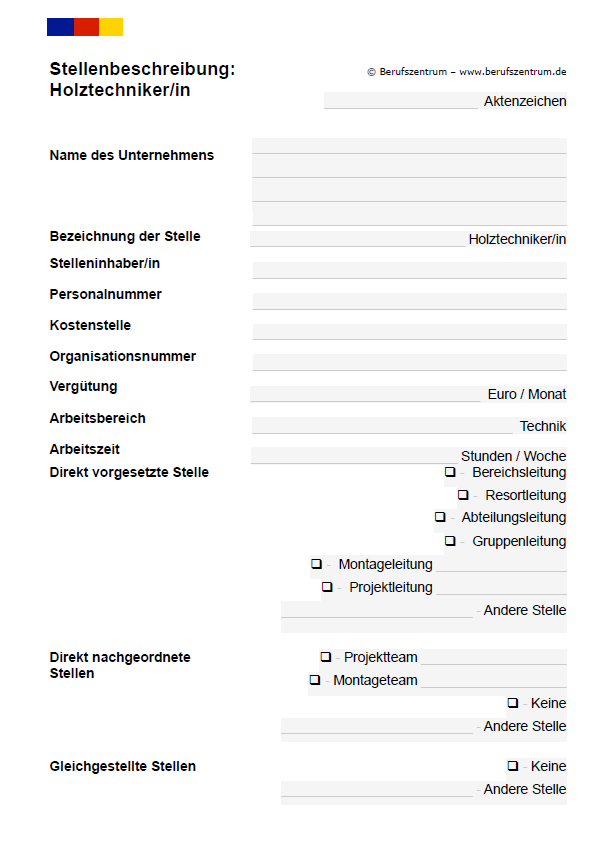Select the Organisationsnummer field
The image size is (600, 850).
410,363
